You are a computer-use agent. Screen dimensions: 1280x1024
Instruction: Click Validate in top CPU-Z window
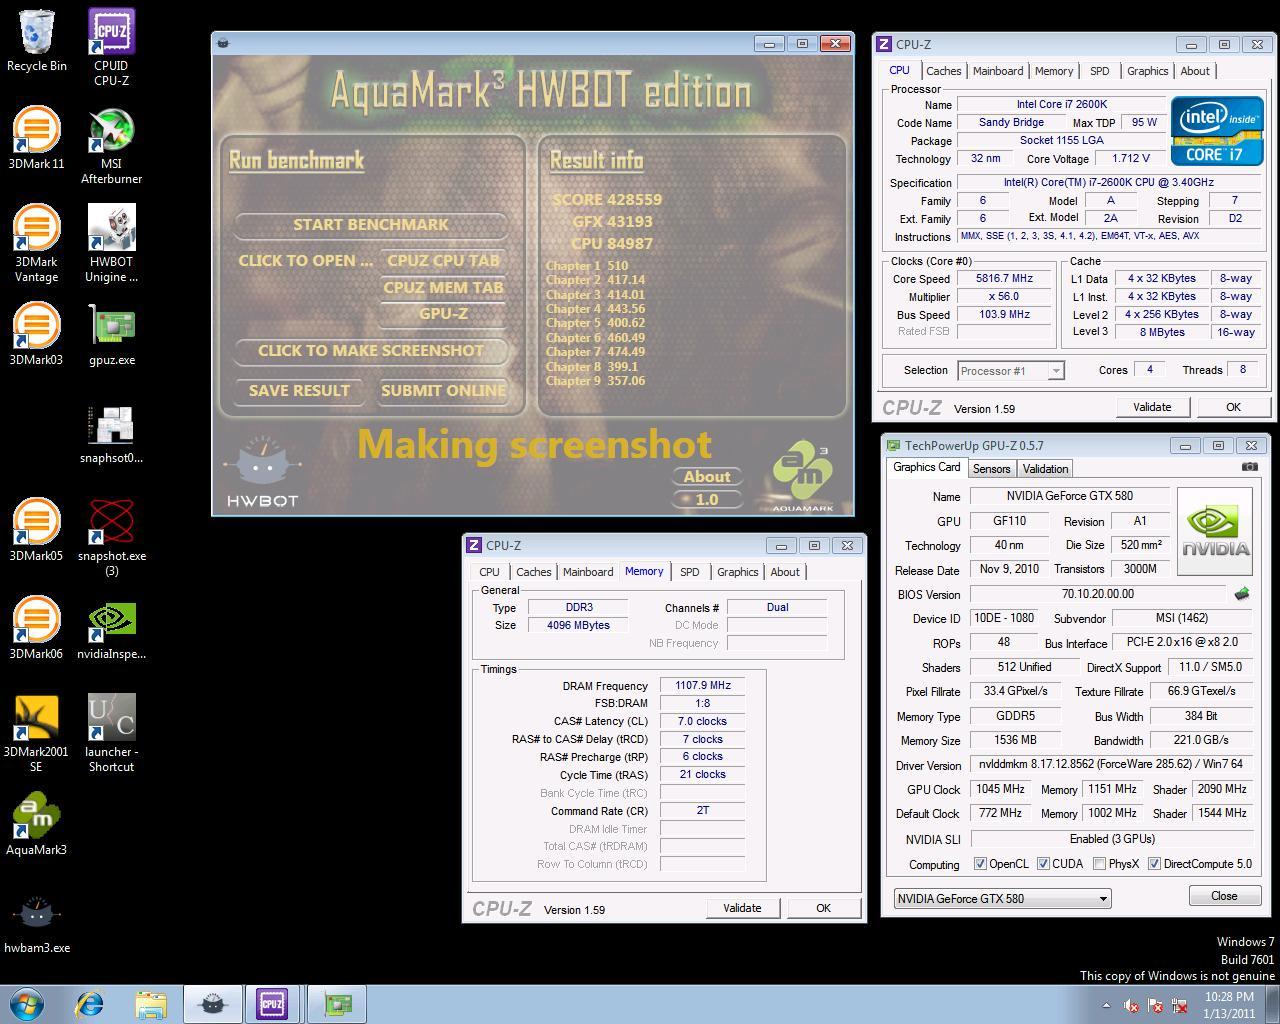tap(1151, 407)
